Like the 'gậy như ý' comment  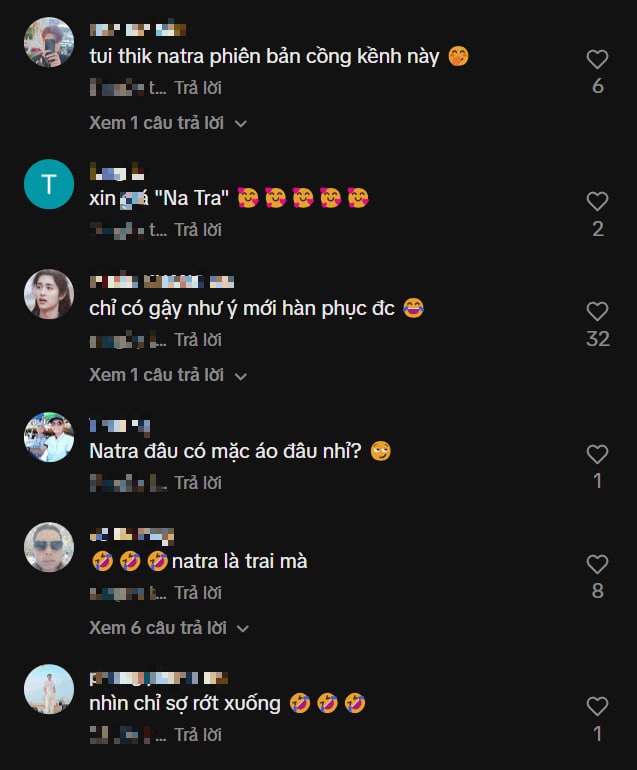tap(597, 312)
